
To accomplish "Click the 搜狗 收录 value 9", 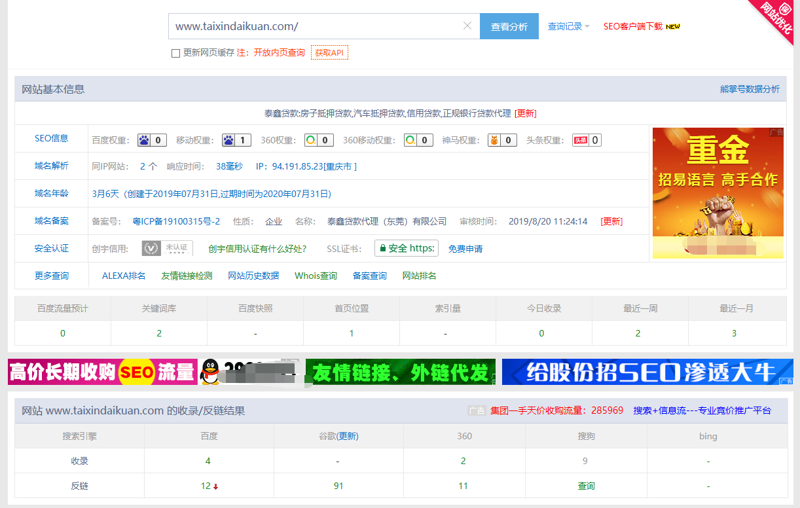I will [x=585, y=461].
